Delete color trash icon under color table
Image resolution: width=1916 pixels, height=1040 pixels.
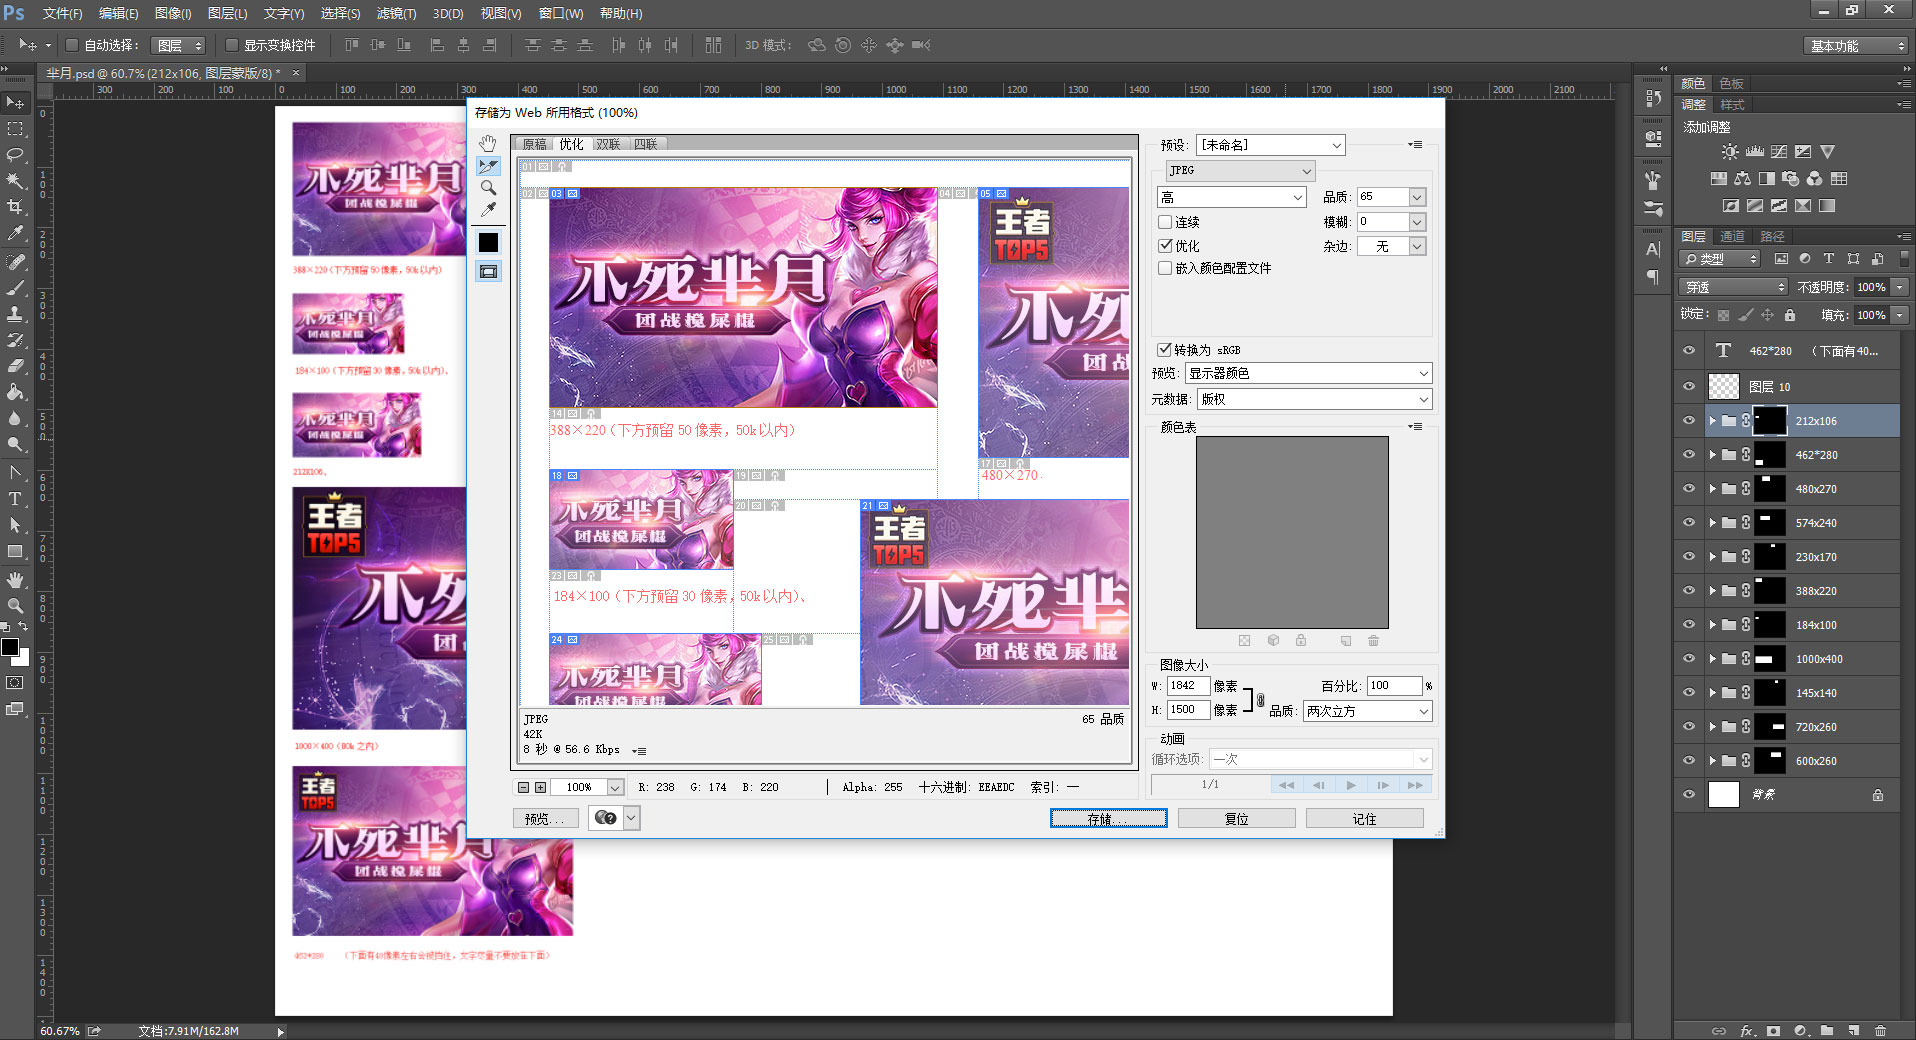click(x=1373, y=640)
